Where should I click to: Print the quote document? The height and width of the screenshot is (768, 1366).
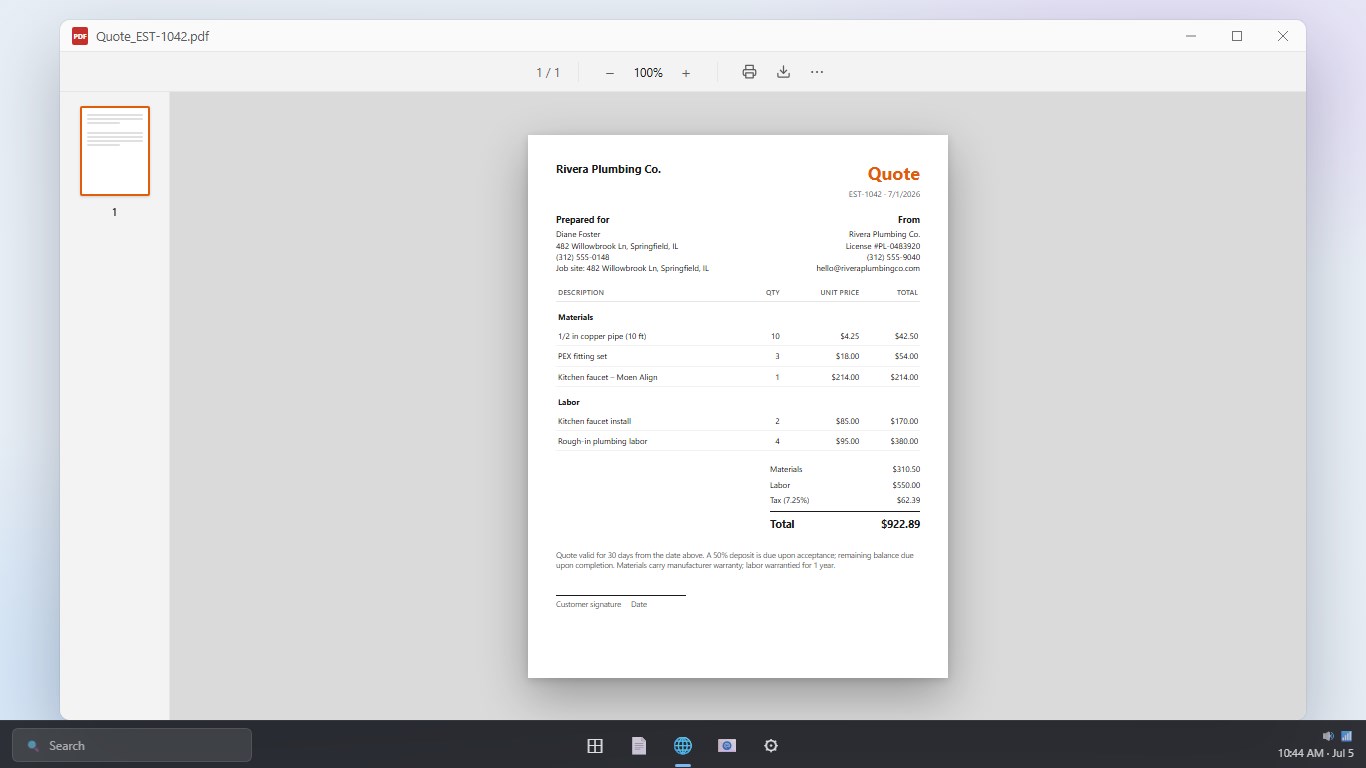[749, 72]
